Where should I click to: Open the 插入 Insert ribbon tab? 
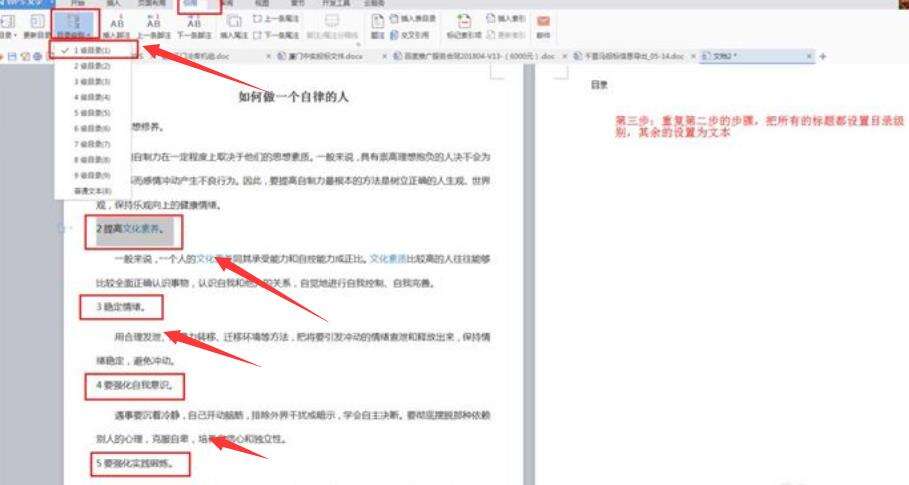coord(114,3)
